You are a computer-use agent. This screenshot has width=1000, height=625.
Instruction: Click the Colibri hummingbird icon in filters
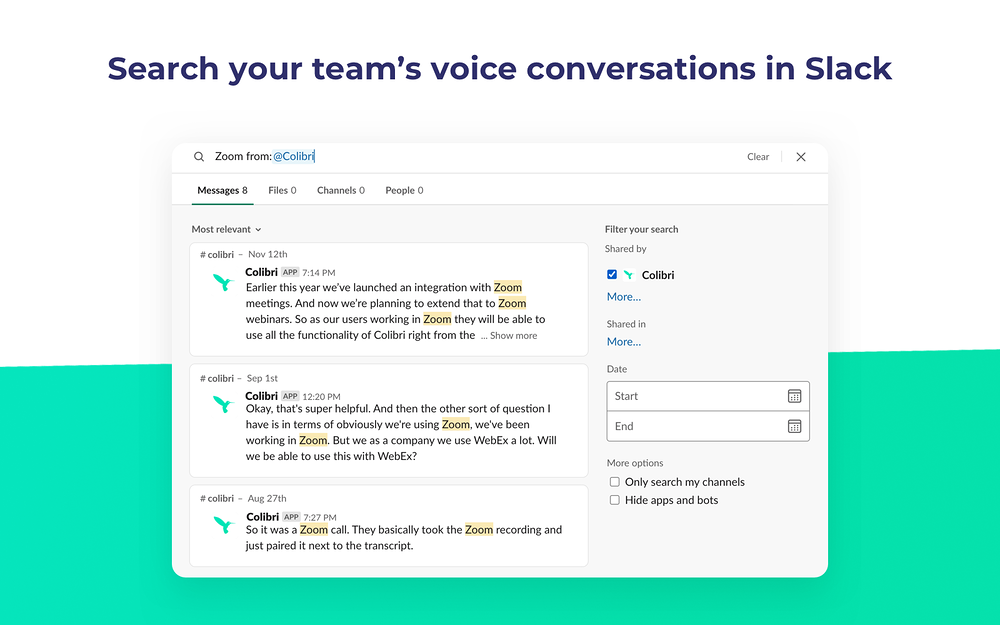(629, 275)
